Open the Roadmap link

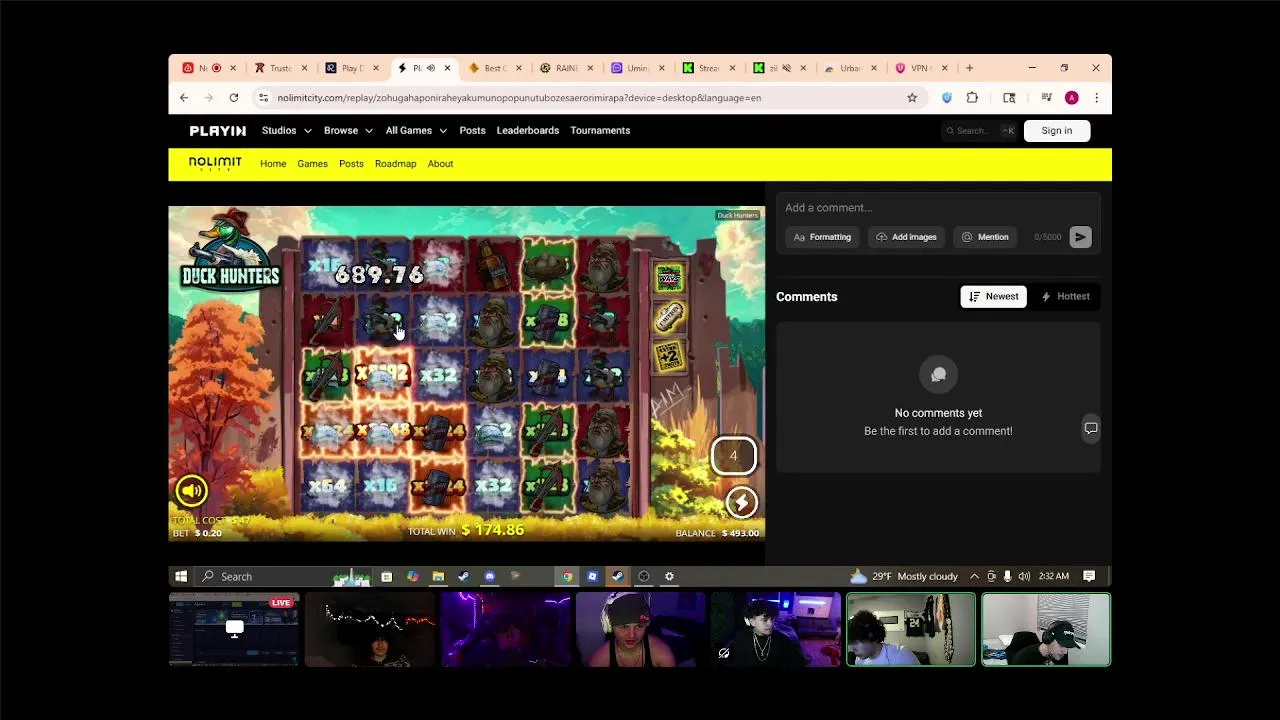coord(395,164)
